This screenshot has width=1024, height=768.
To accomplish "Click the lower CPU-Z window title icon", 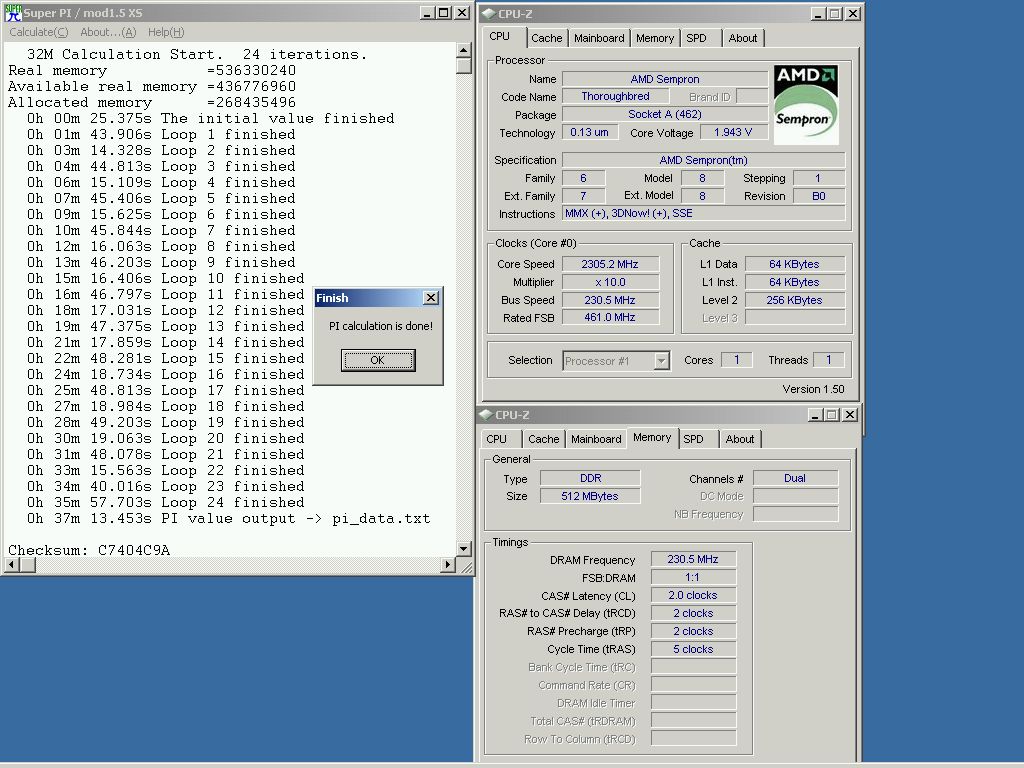I will (485, 415).
